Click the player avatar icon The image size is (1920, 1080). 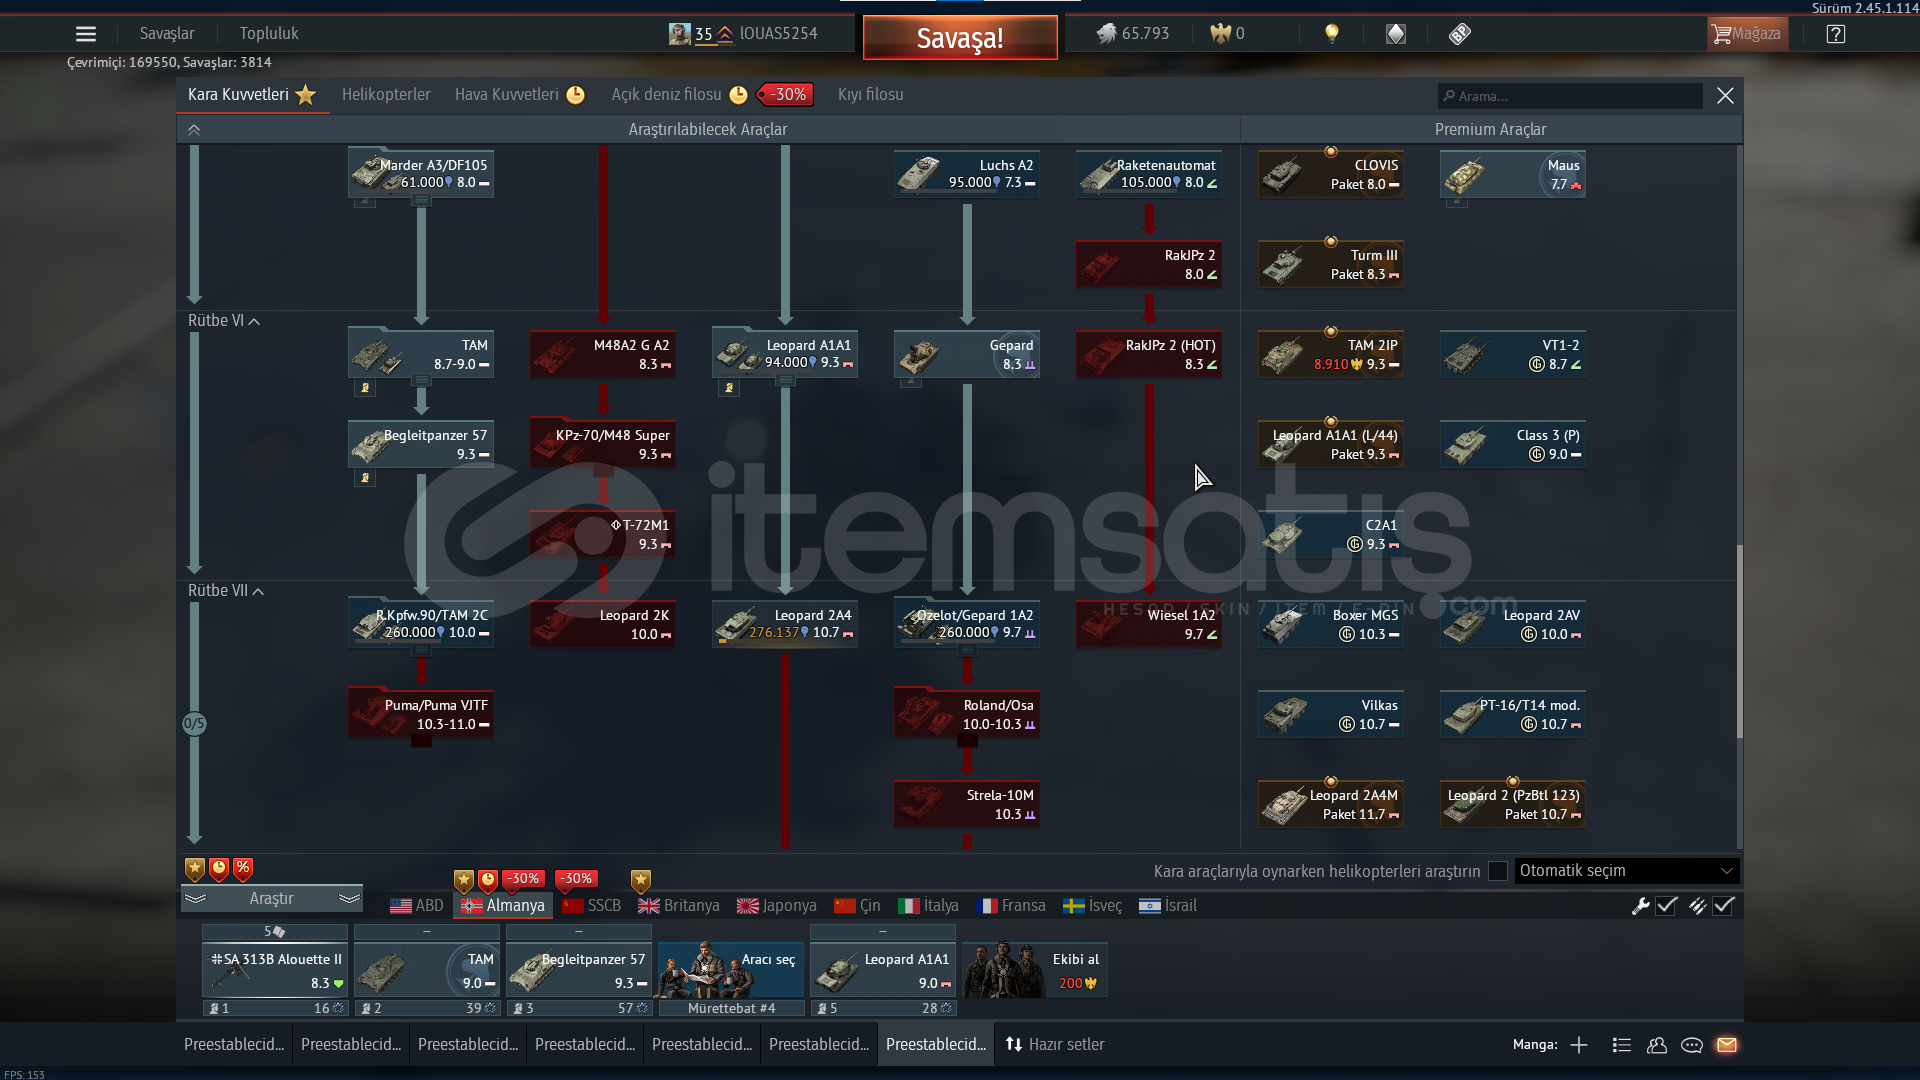tap(679, 34)
